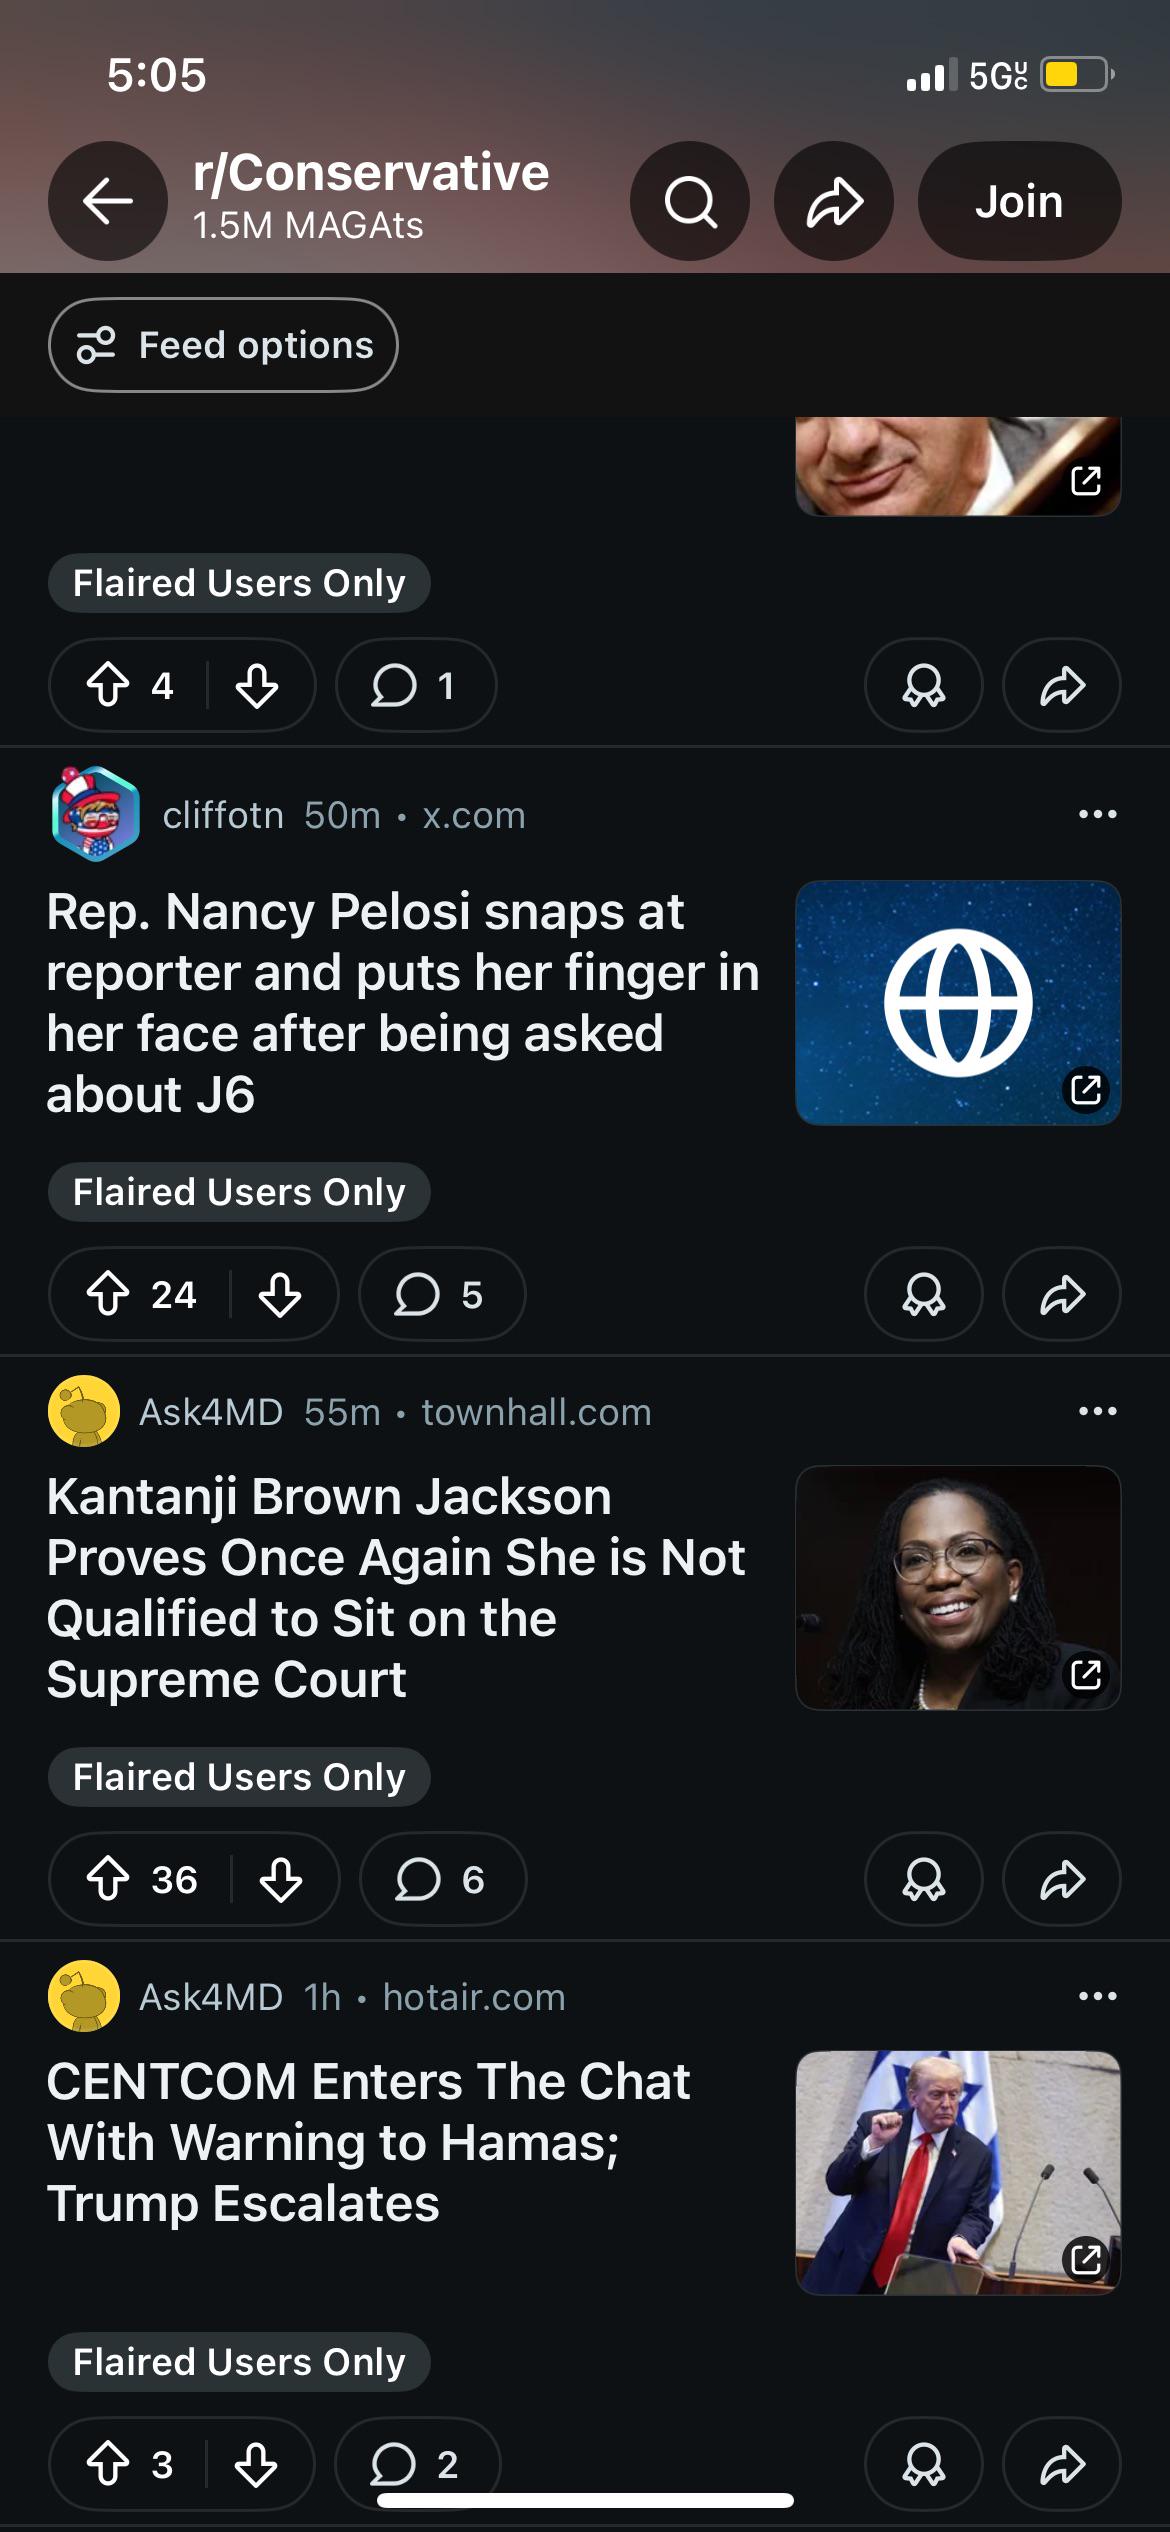View cliffotn's user avatar
This screenshot has width=1170, height=2532.
95,814
